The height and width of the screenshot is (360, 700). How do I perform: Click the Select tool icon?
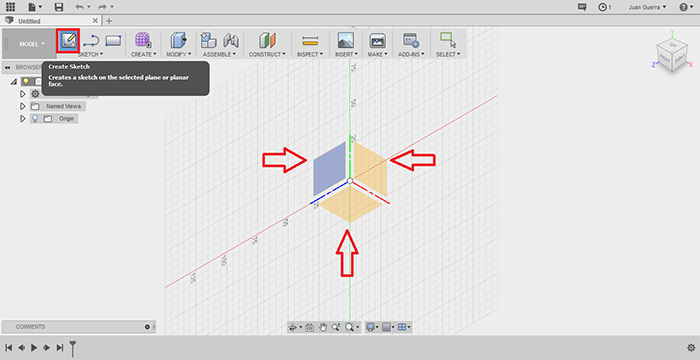pos(448,40)
